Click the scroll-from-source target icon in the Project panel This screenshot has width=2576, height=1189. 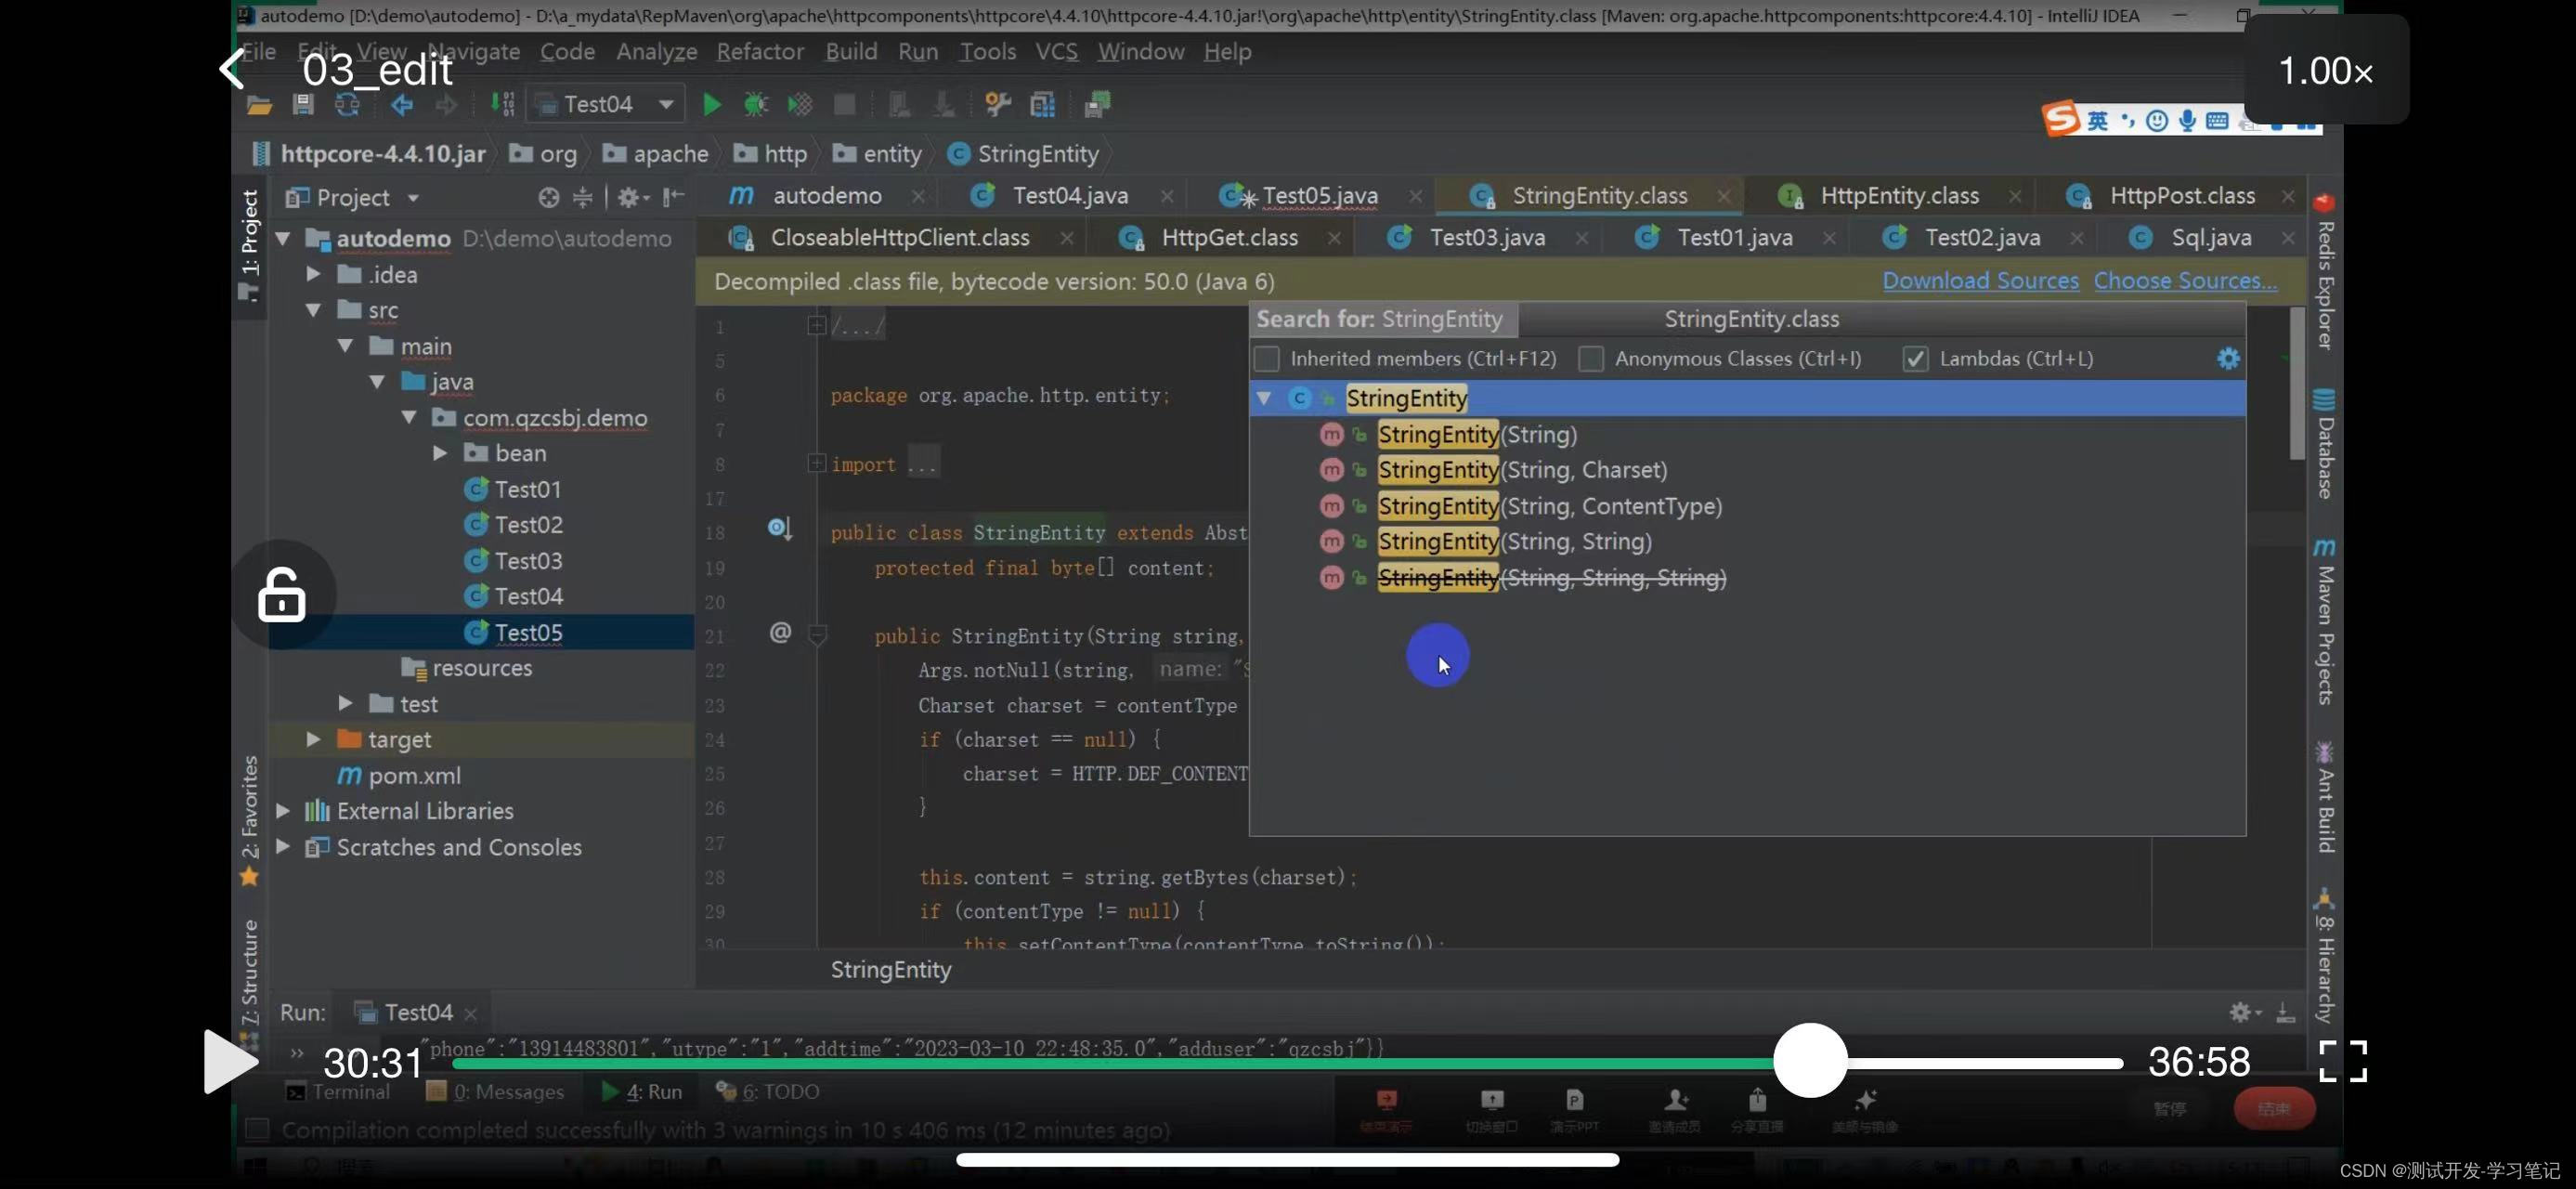[x=548, y=197]
